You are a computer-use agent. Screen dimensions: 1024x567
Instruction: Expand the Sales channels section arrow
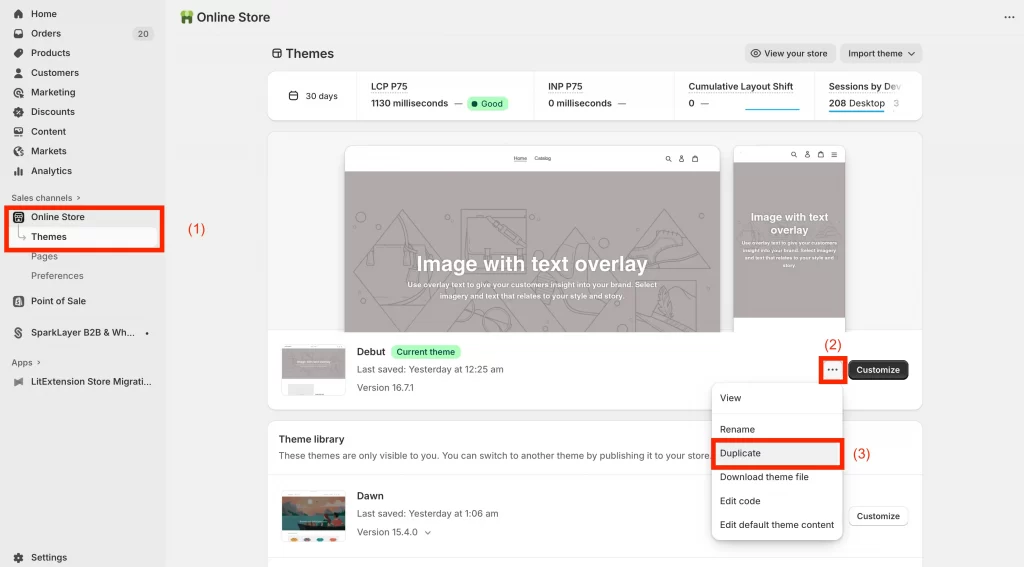[x=78, y=198]
